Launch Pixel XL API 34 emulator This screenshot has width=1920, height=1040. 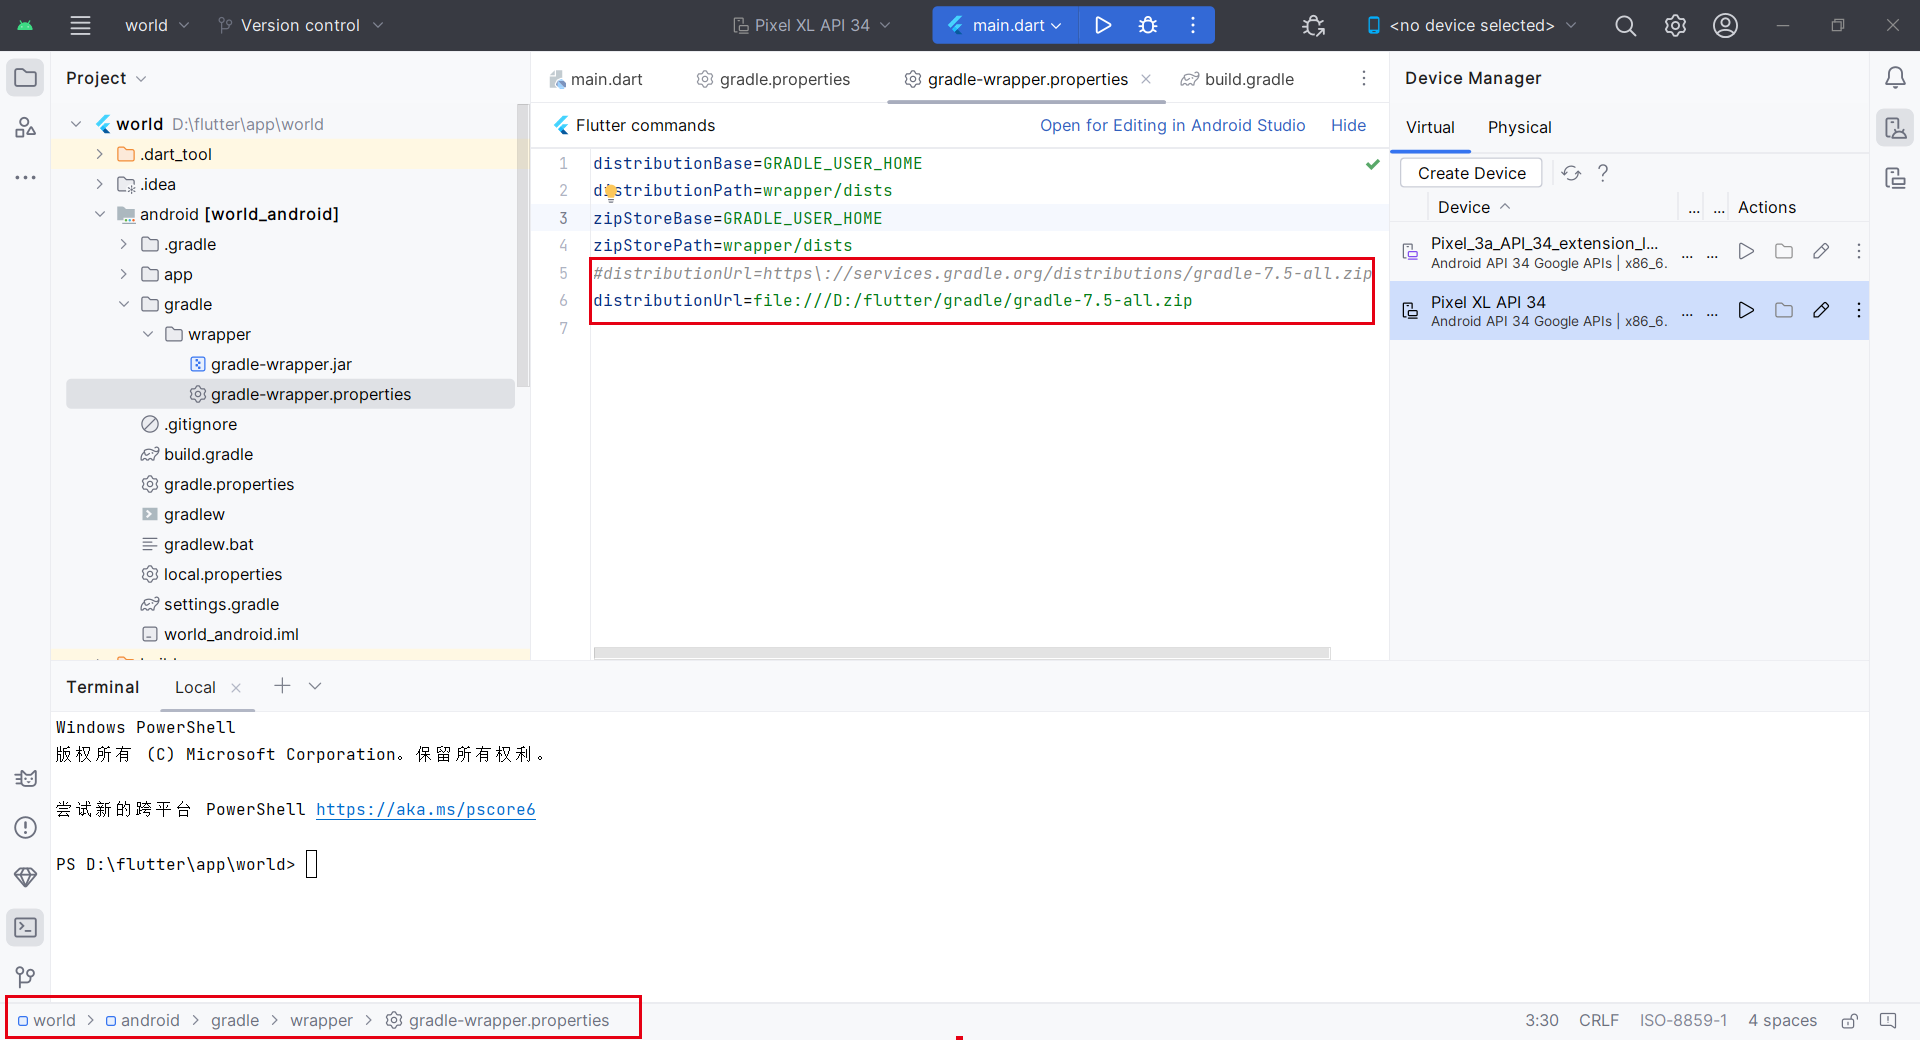(x=1746, y=310)
